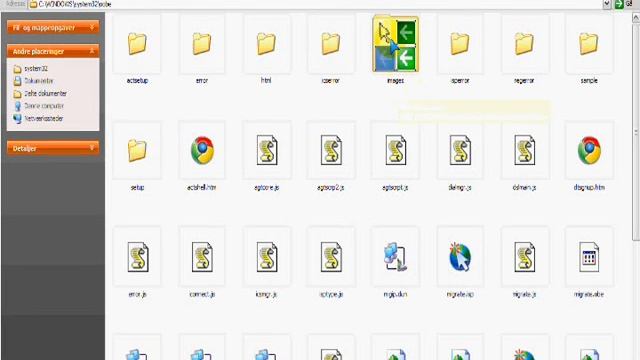640x360 pixels.
Task: Collapse the Andre placeringer panel
Action: click(x=53, y=51)
